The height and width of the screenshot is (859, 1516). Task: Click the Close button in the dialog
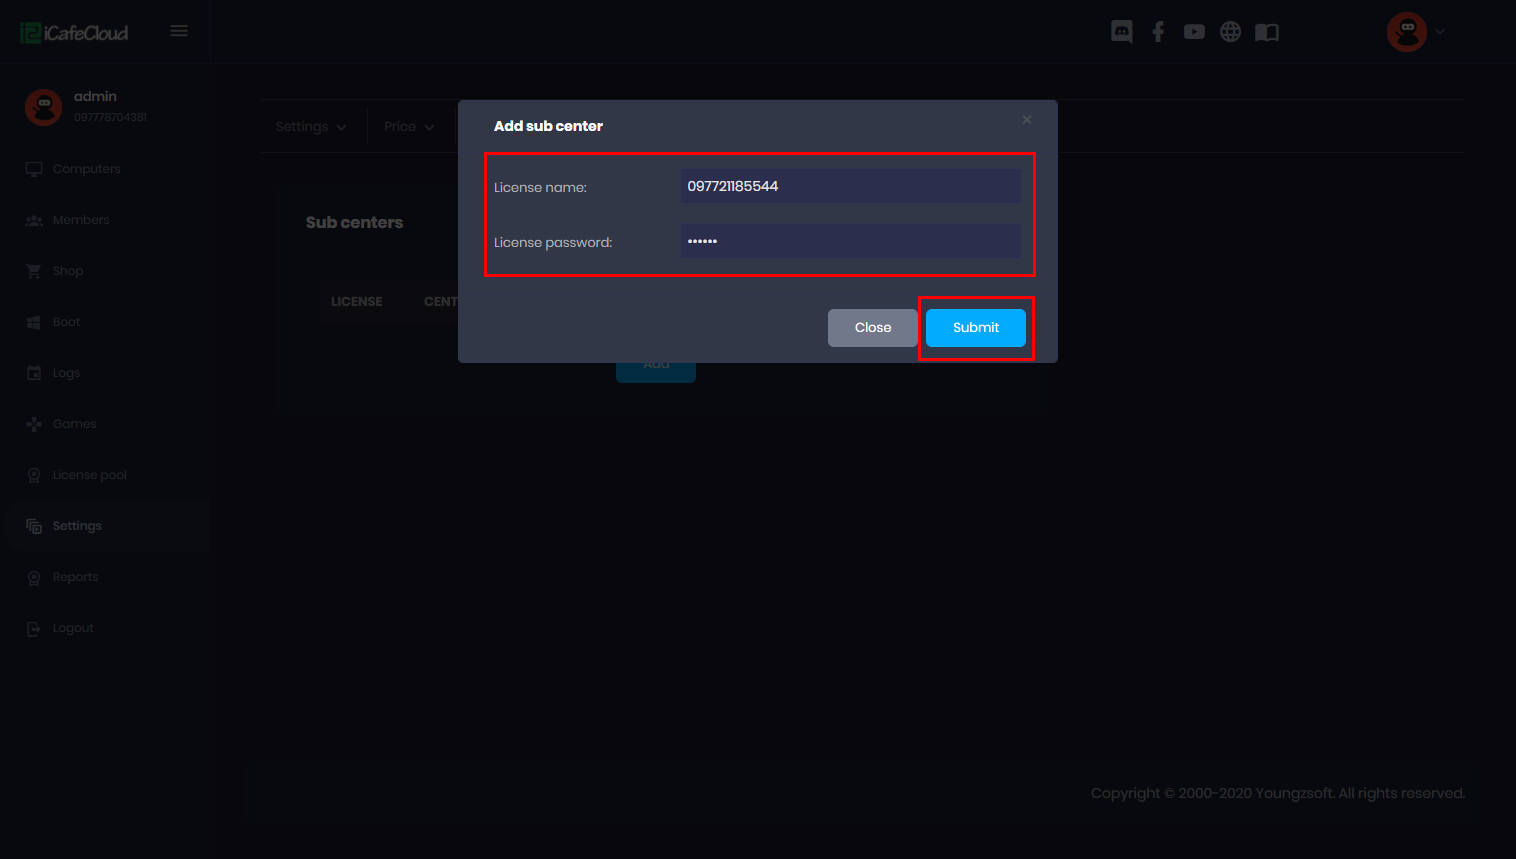tap(873, 328)
